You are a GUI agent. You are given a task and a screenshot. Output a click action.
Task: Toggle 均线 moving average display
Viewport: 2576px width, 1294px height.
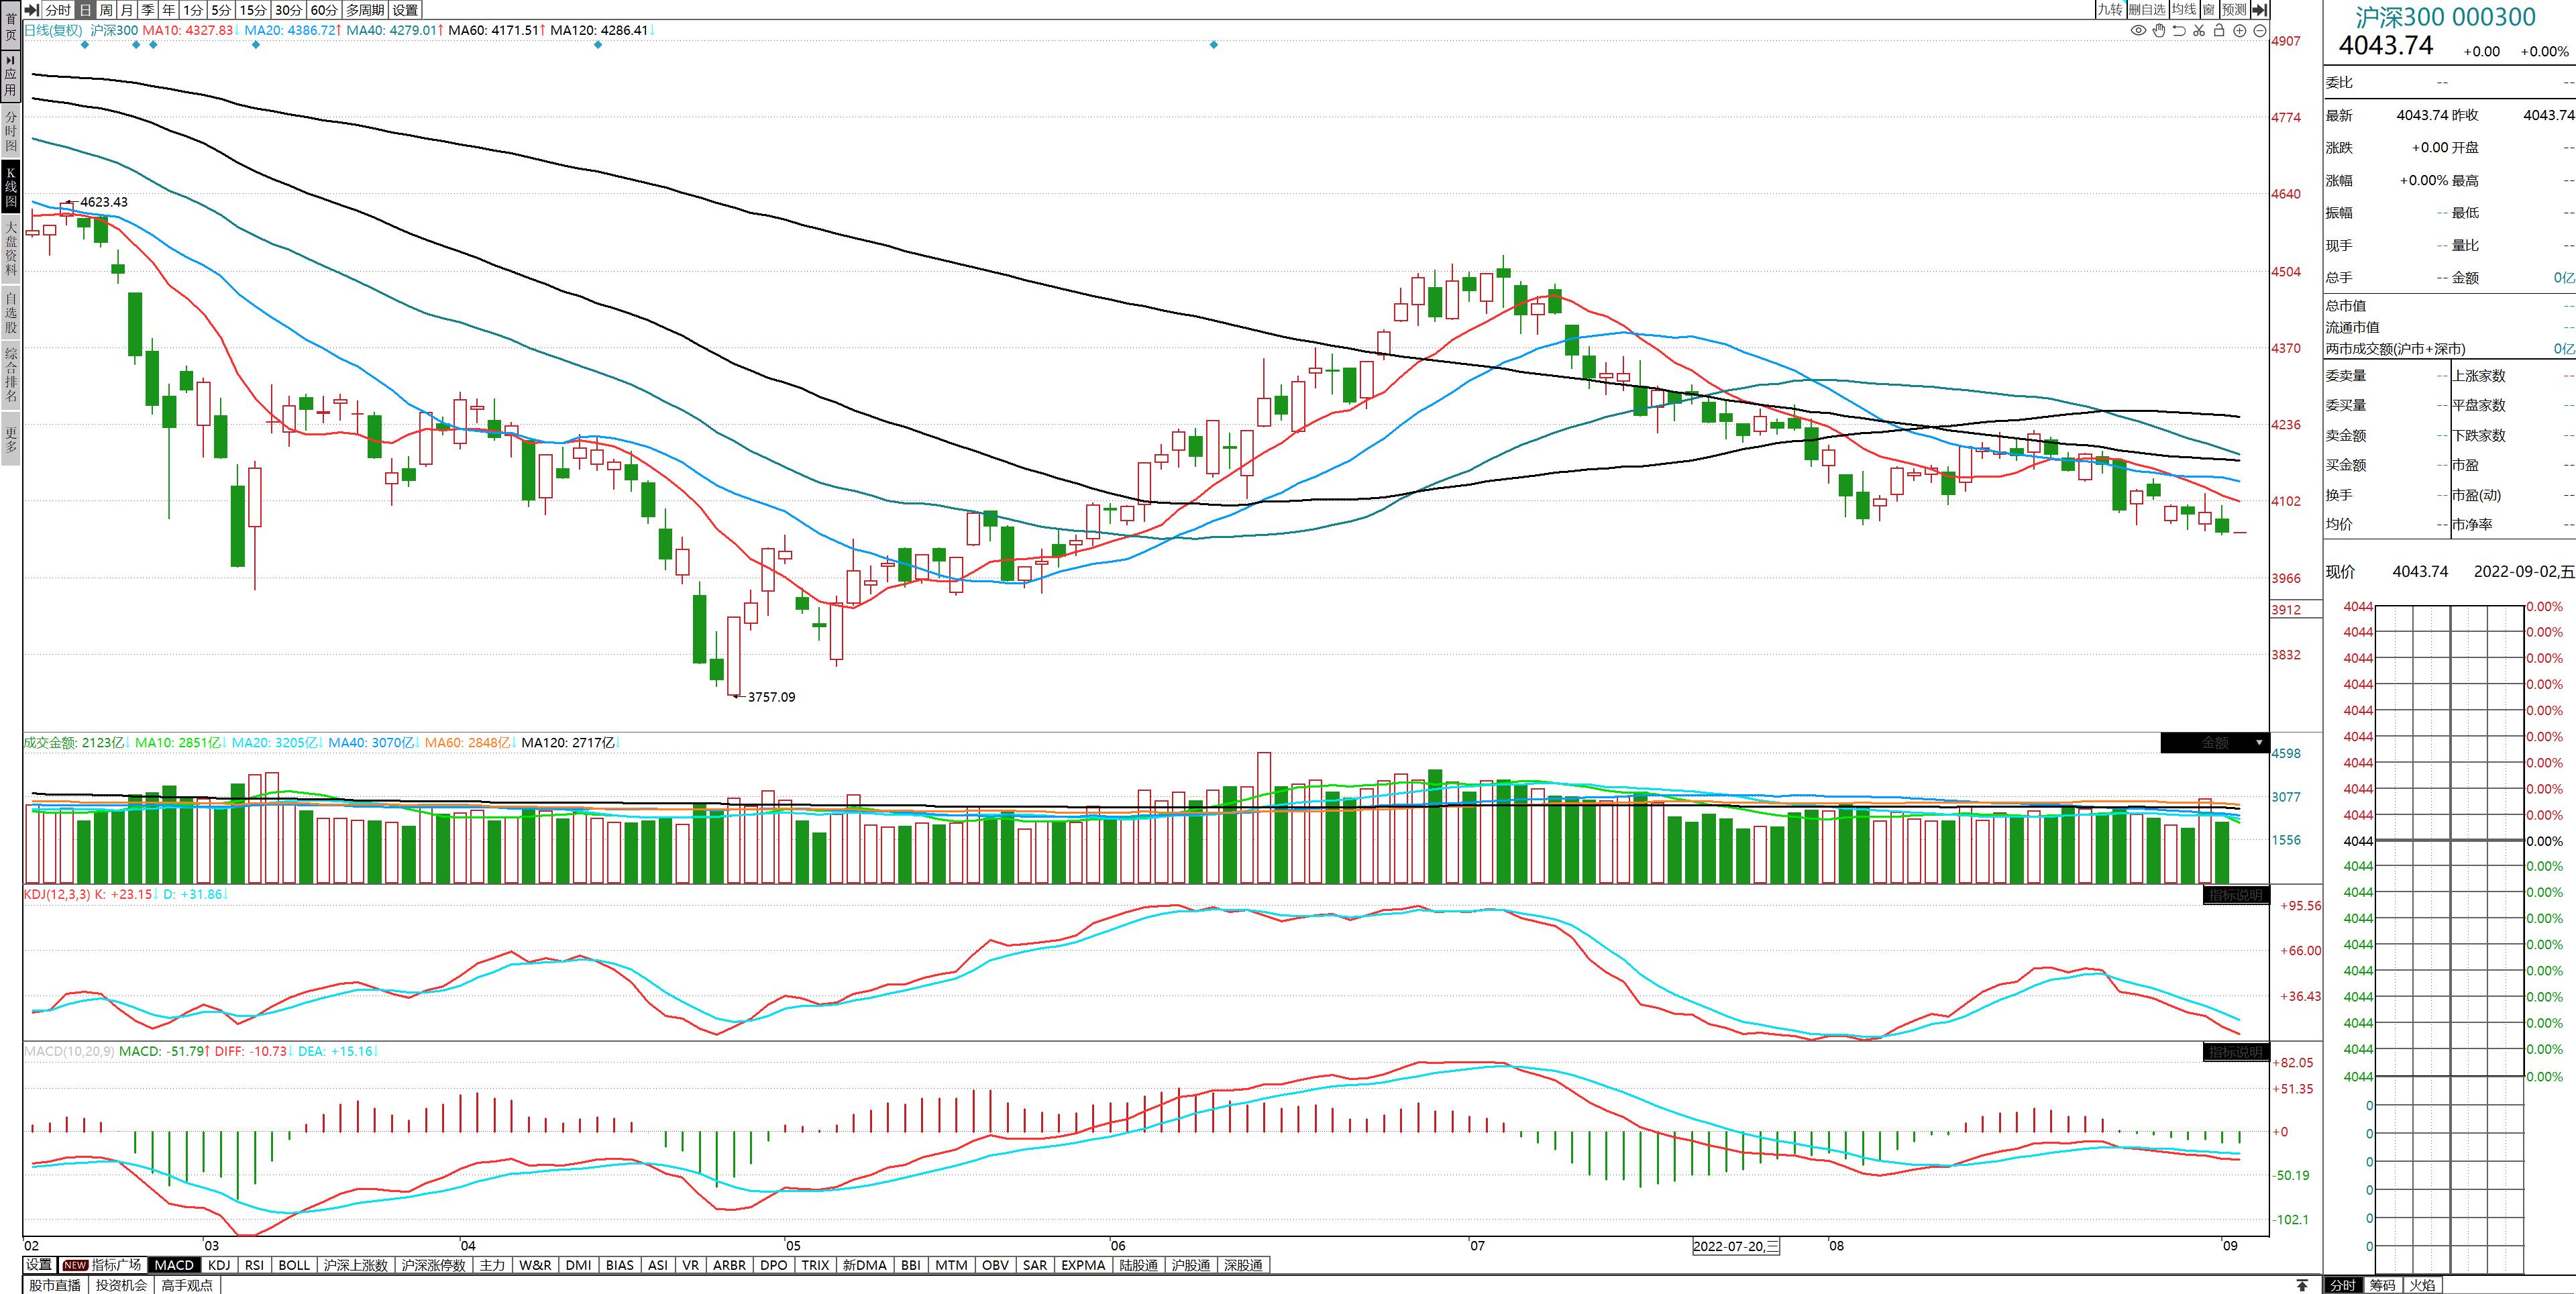[2184, 10]
